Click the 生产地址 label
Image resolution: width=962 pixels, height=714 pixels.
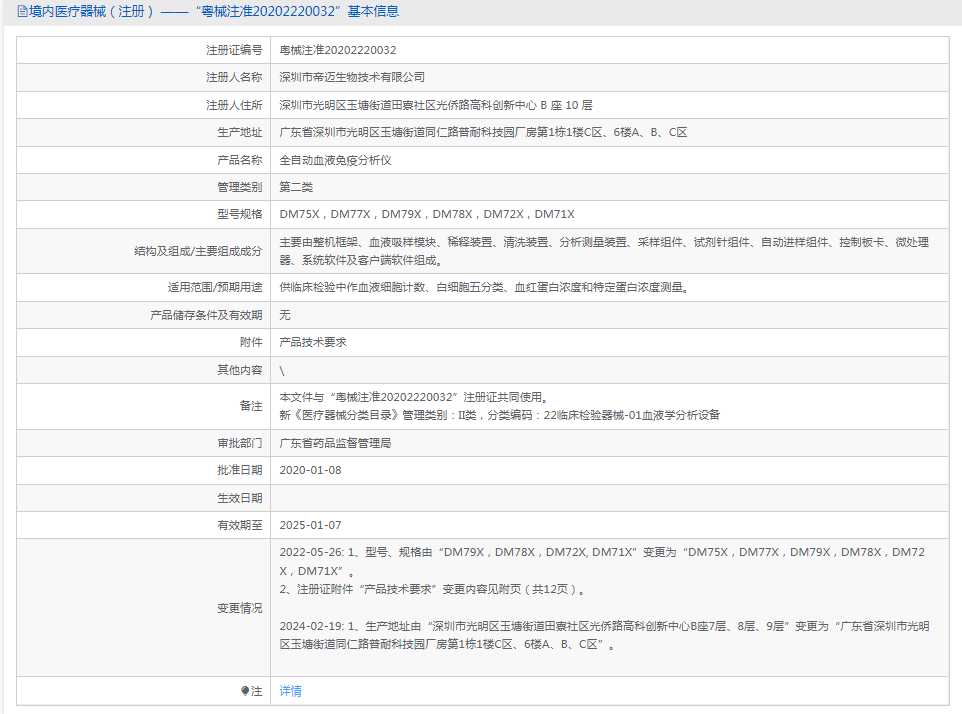pyautogui.click(x=240, y=132)
